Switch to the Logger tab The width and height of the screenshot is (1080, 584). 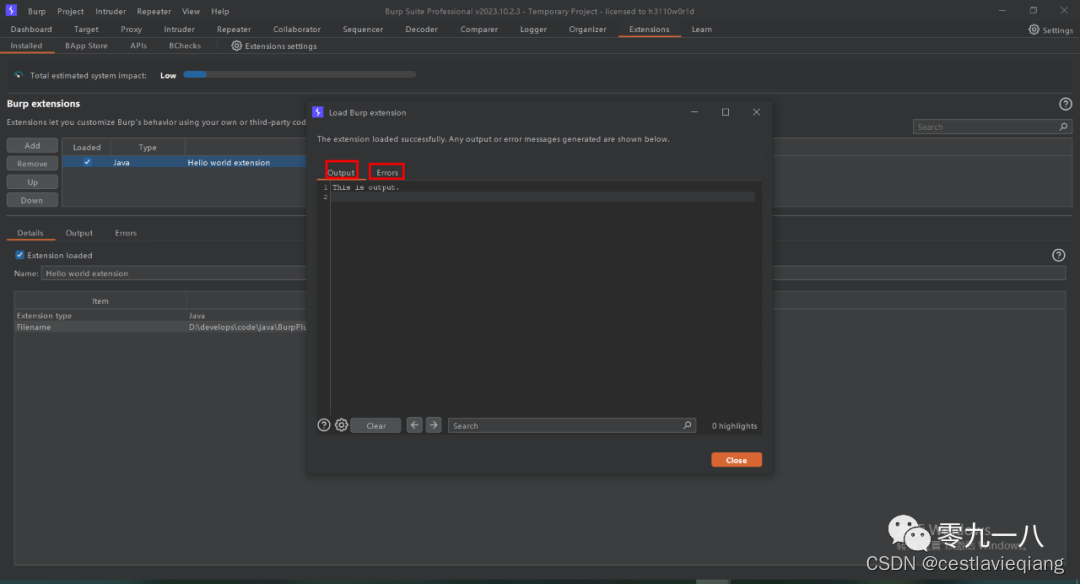pyautogui.click(x=533, y=30)
